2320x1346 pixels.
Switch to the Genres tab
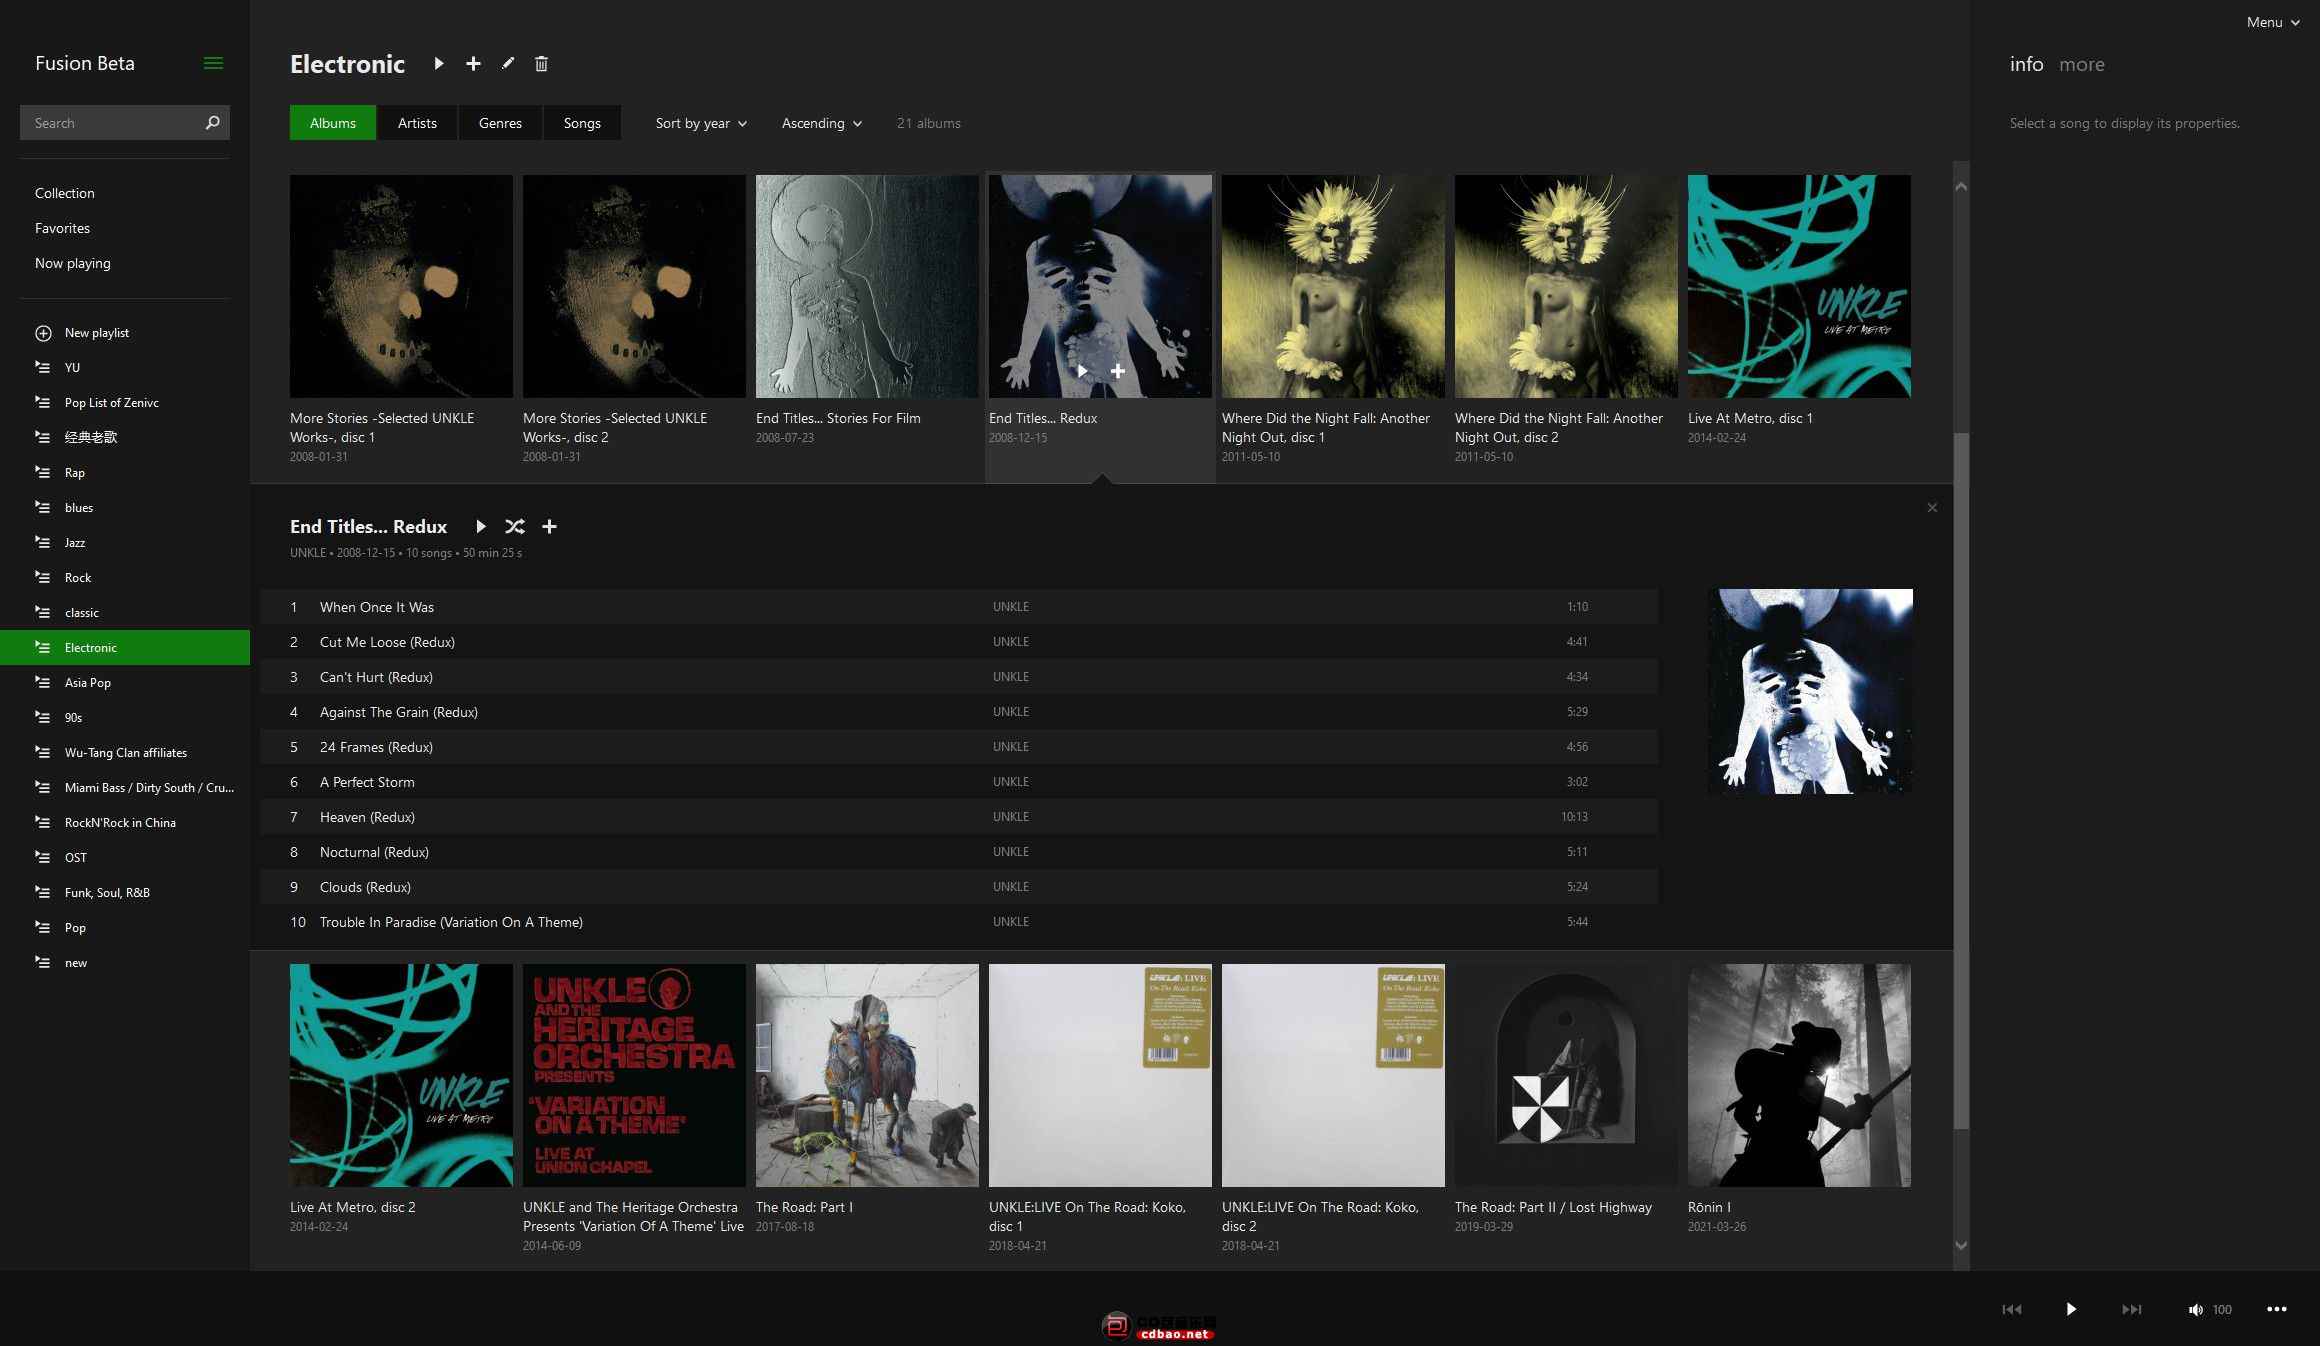[x=500, y=123]
